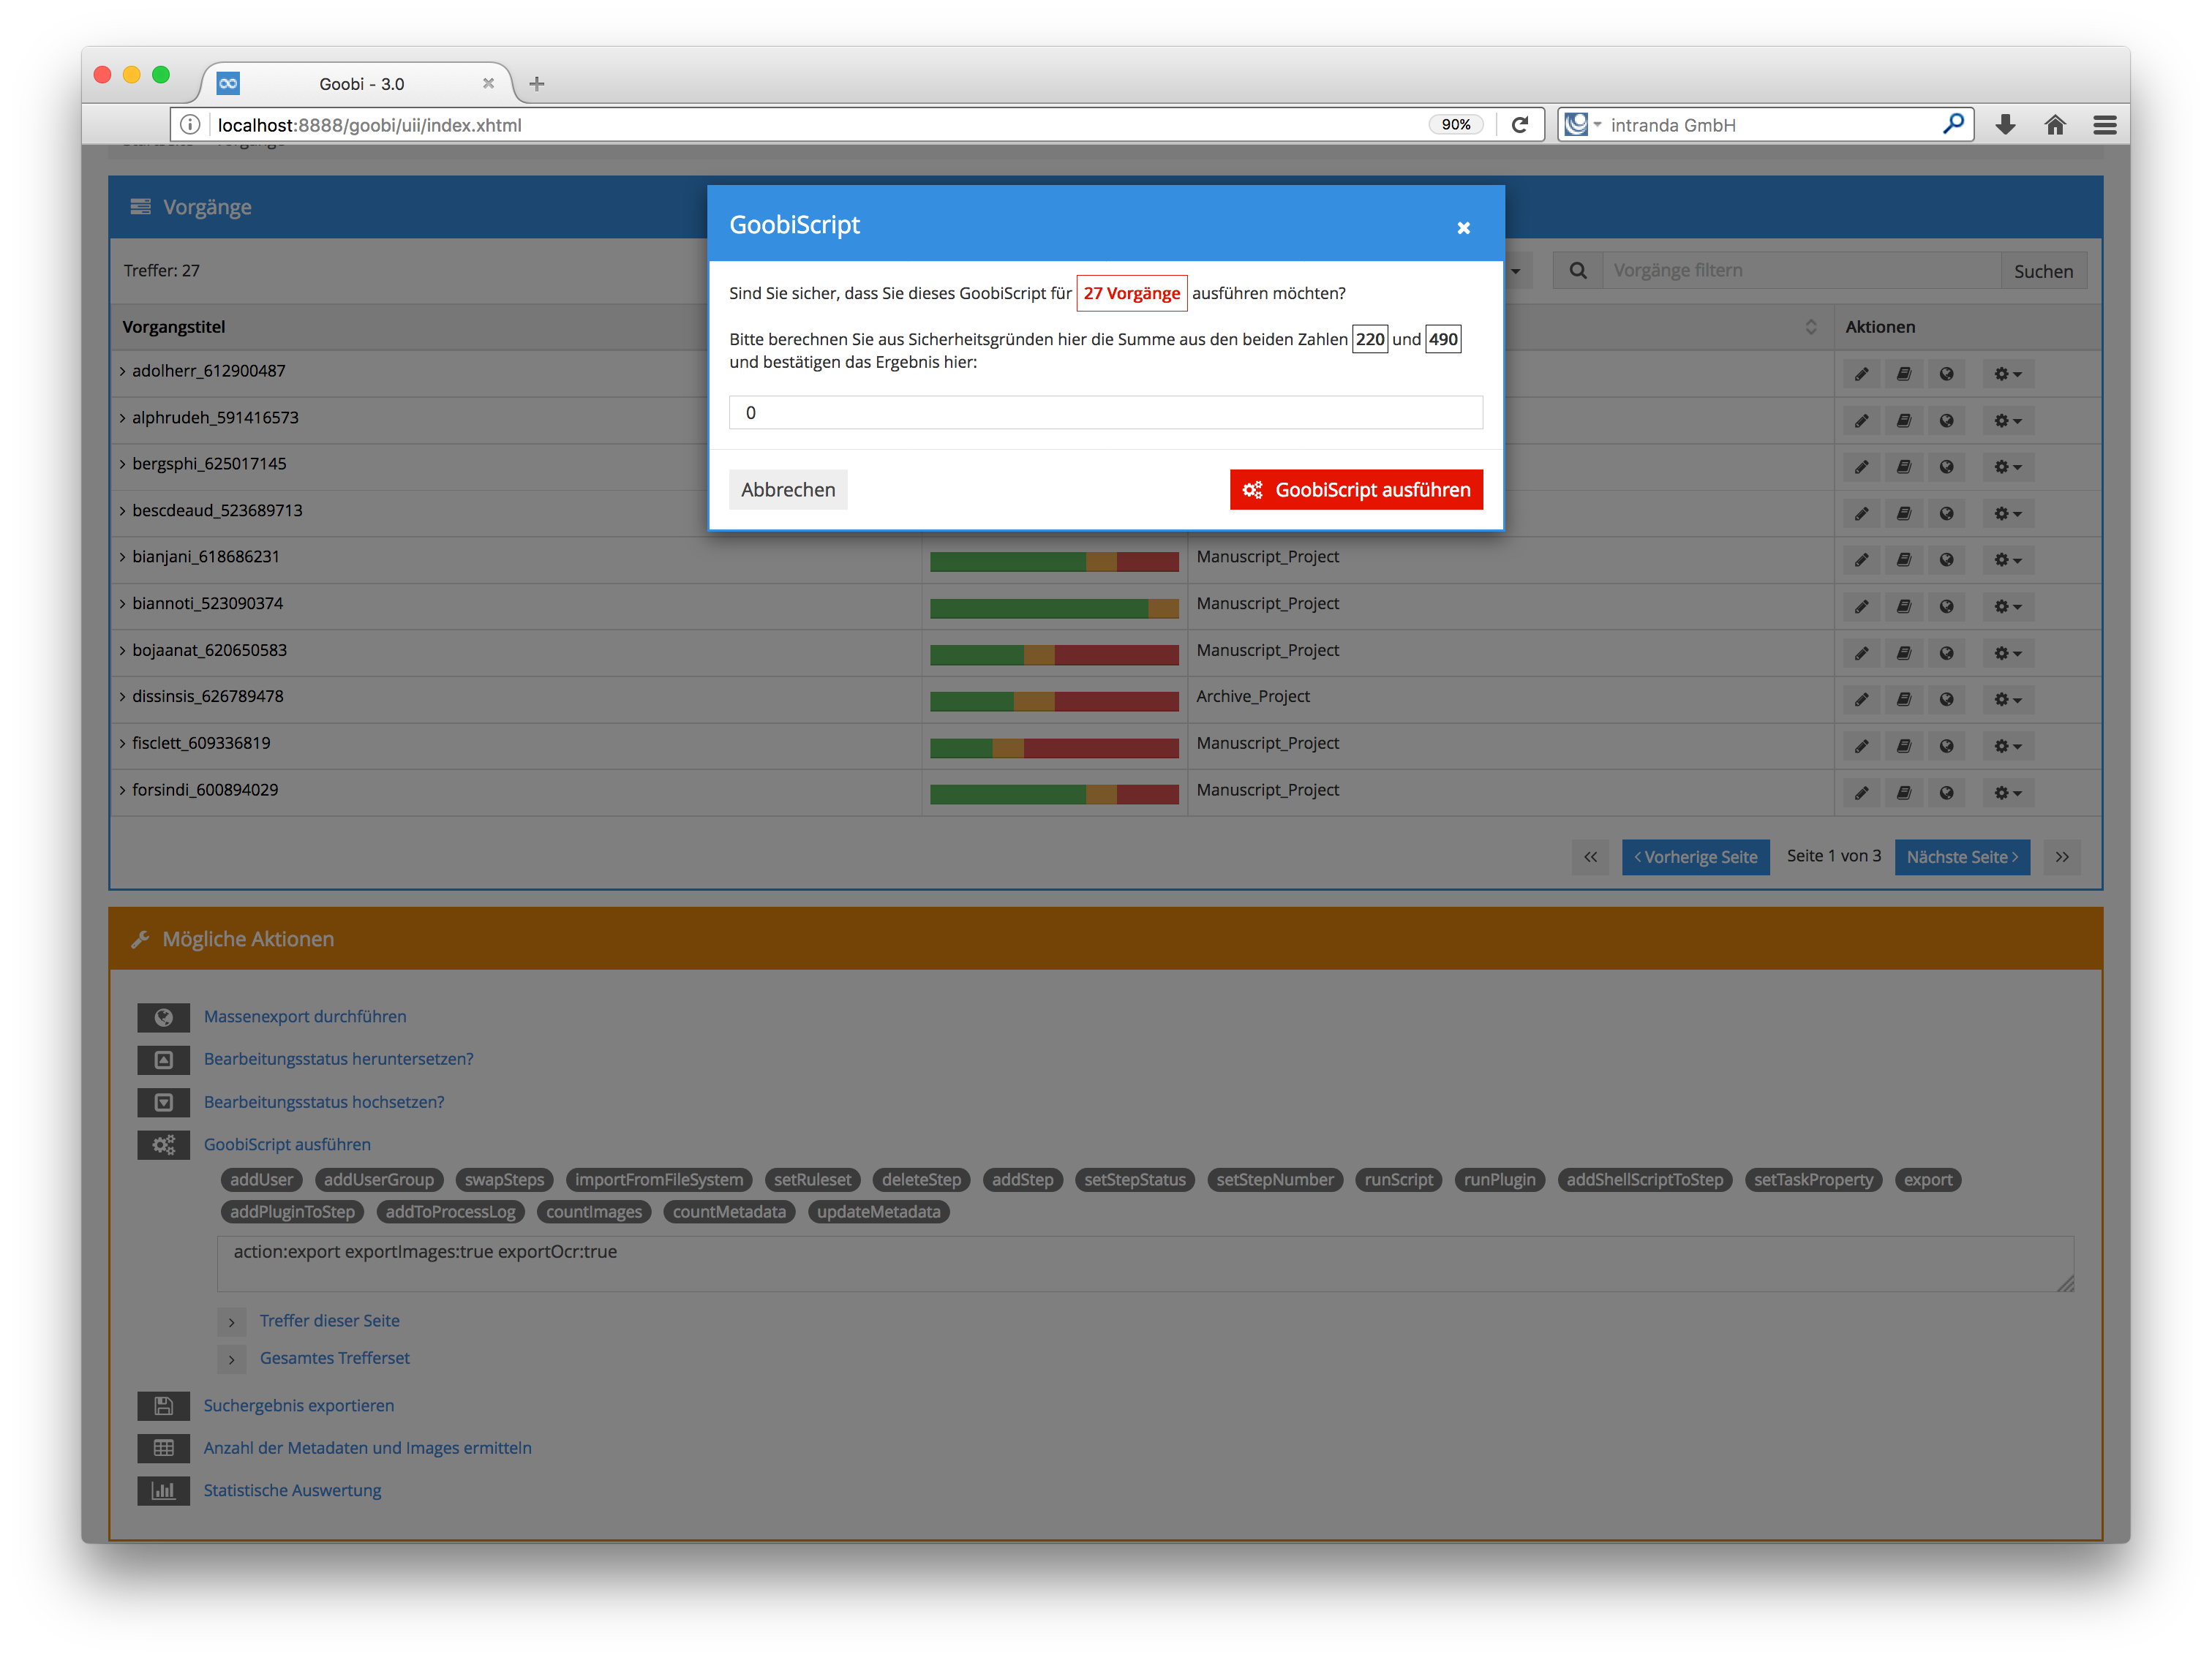Image resolution: width=2212 pixels, height=1660 pixels.
Task: Click the GoobiScript command text area
Action: pyautogui.click(x=1145, y=1265)
